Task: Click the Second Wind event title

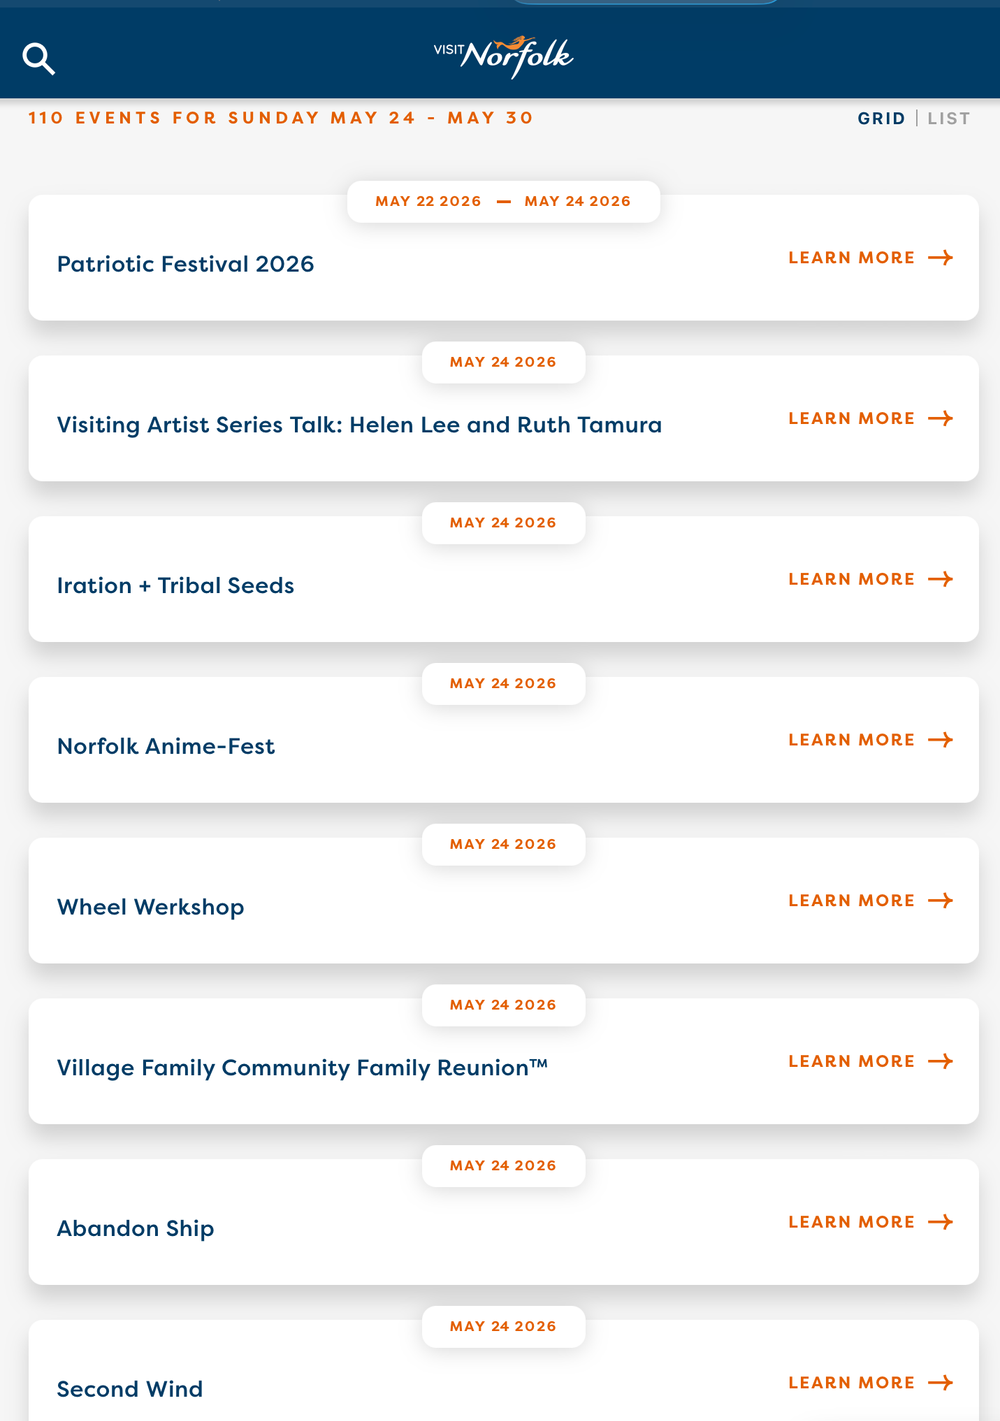Action: pos(130,1389)
